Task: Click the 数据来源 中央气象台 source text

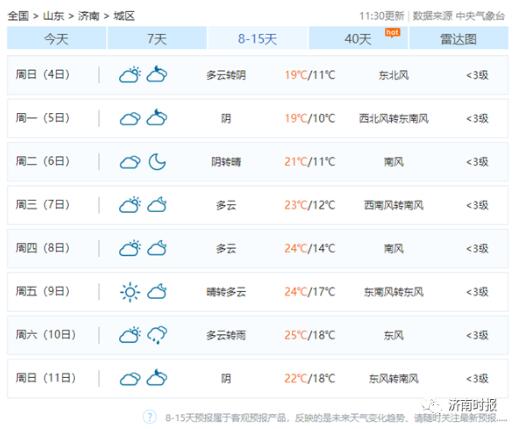Action: [459, 16]
